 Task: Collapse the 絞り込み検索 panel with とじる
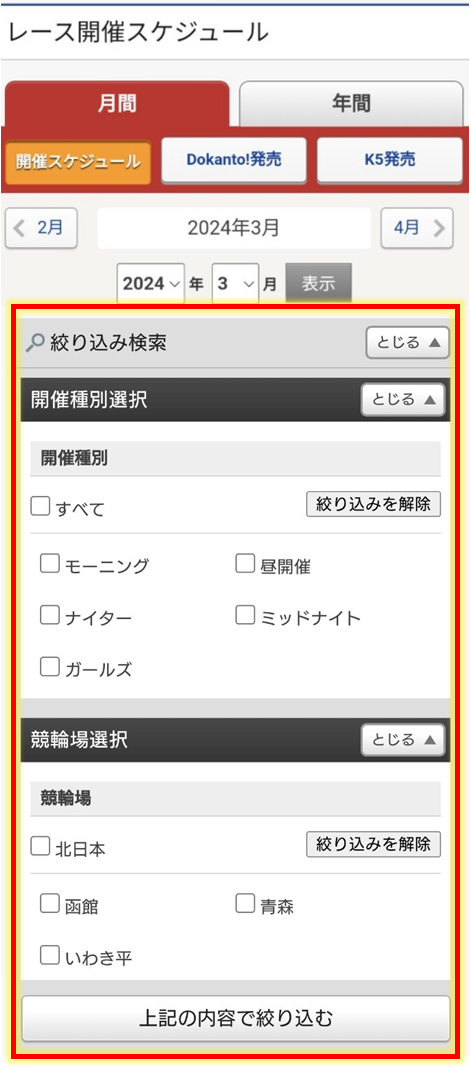click(408, 343)
